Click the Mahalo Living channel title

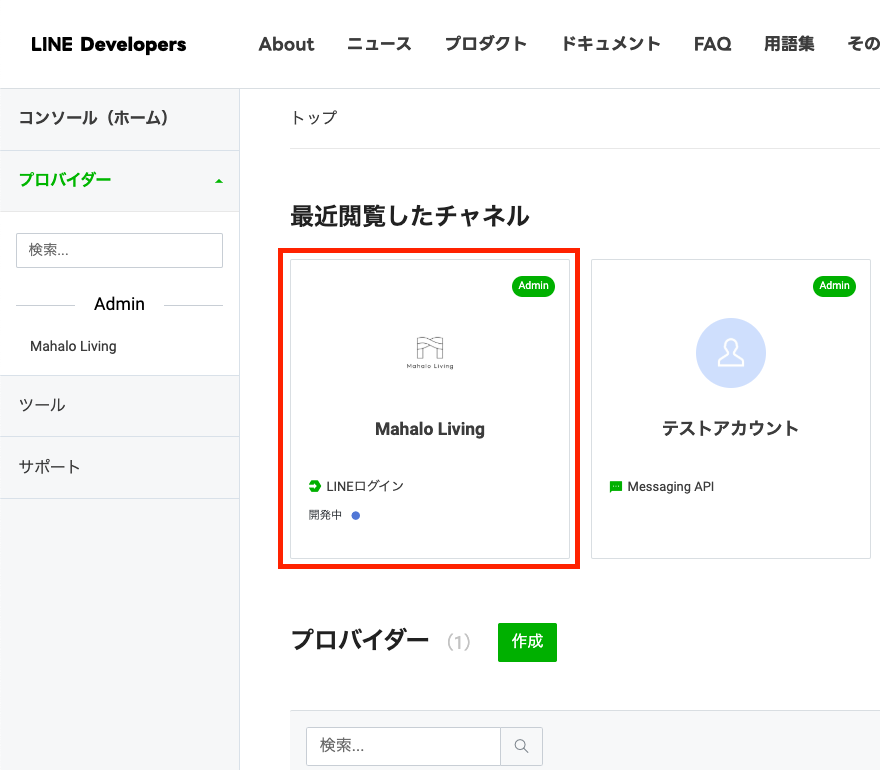pos(430,429)
